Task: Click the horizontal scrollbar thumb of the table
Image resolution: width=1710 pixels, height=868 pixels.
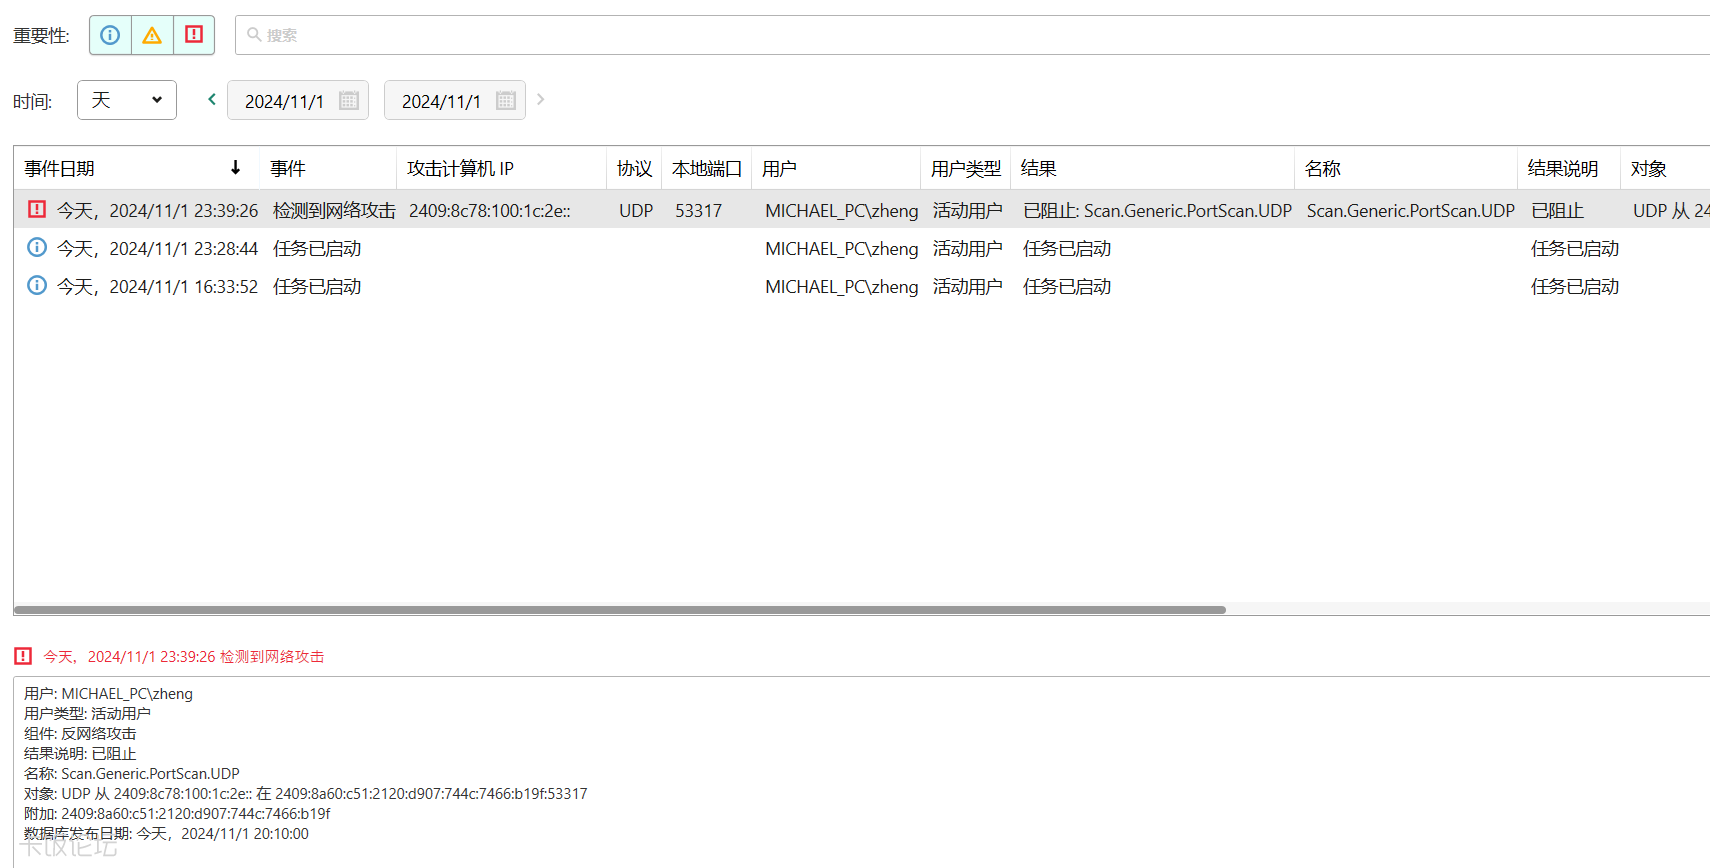Action: point(620,609)
